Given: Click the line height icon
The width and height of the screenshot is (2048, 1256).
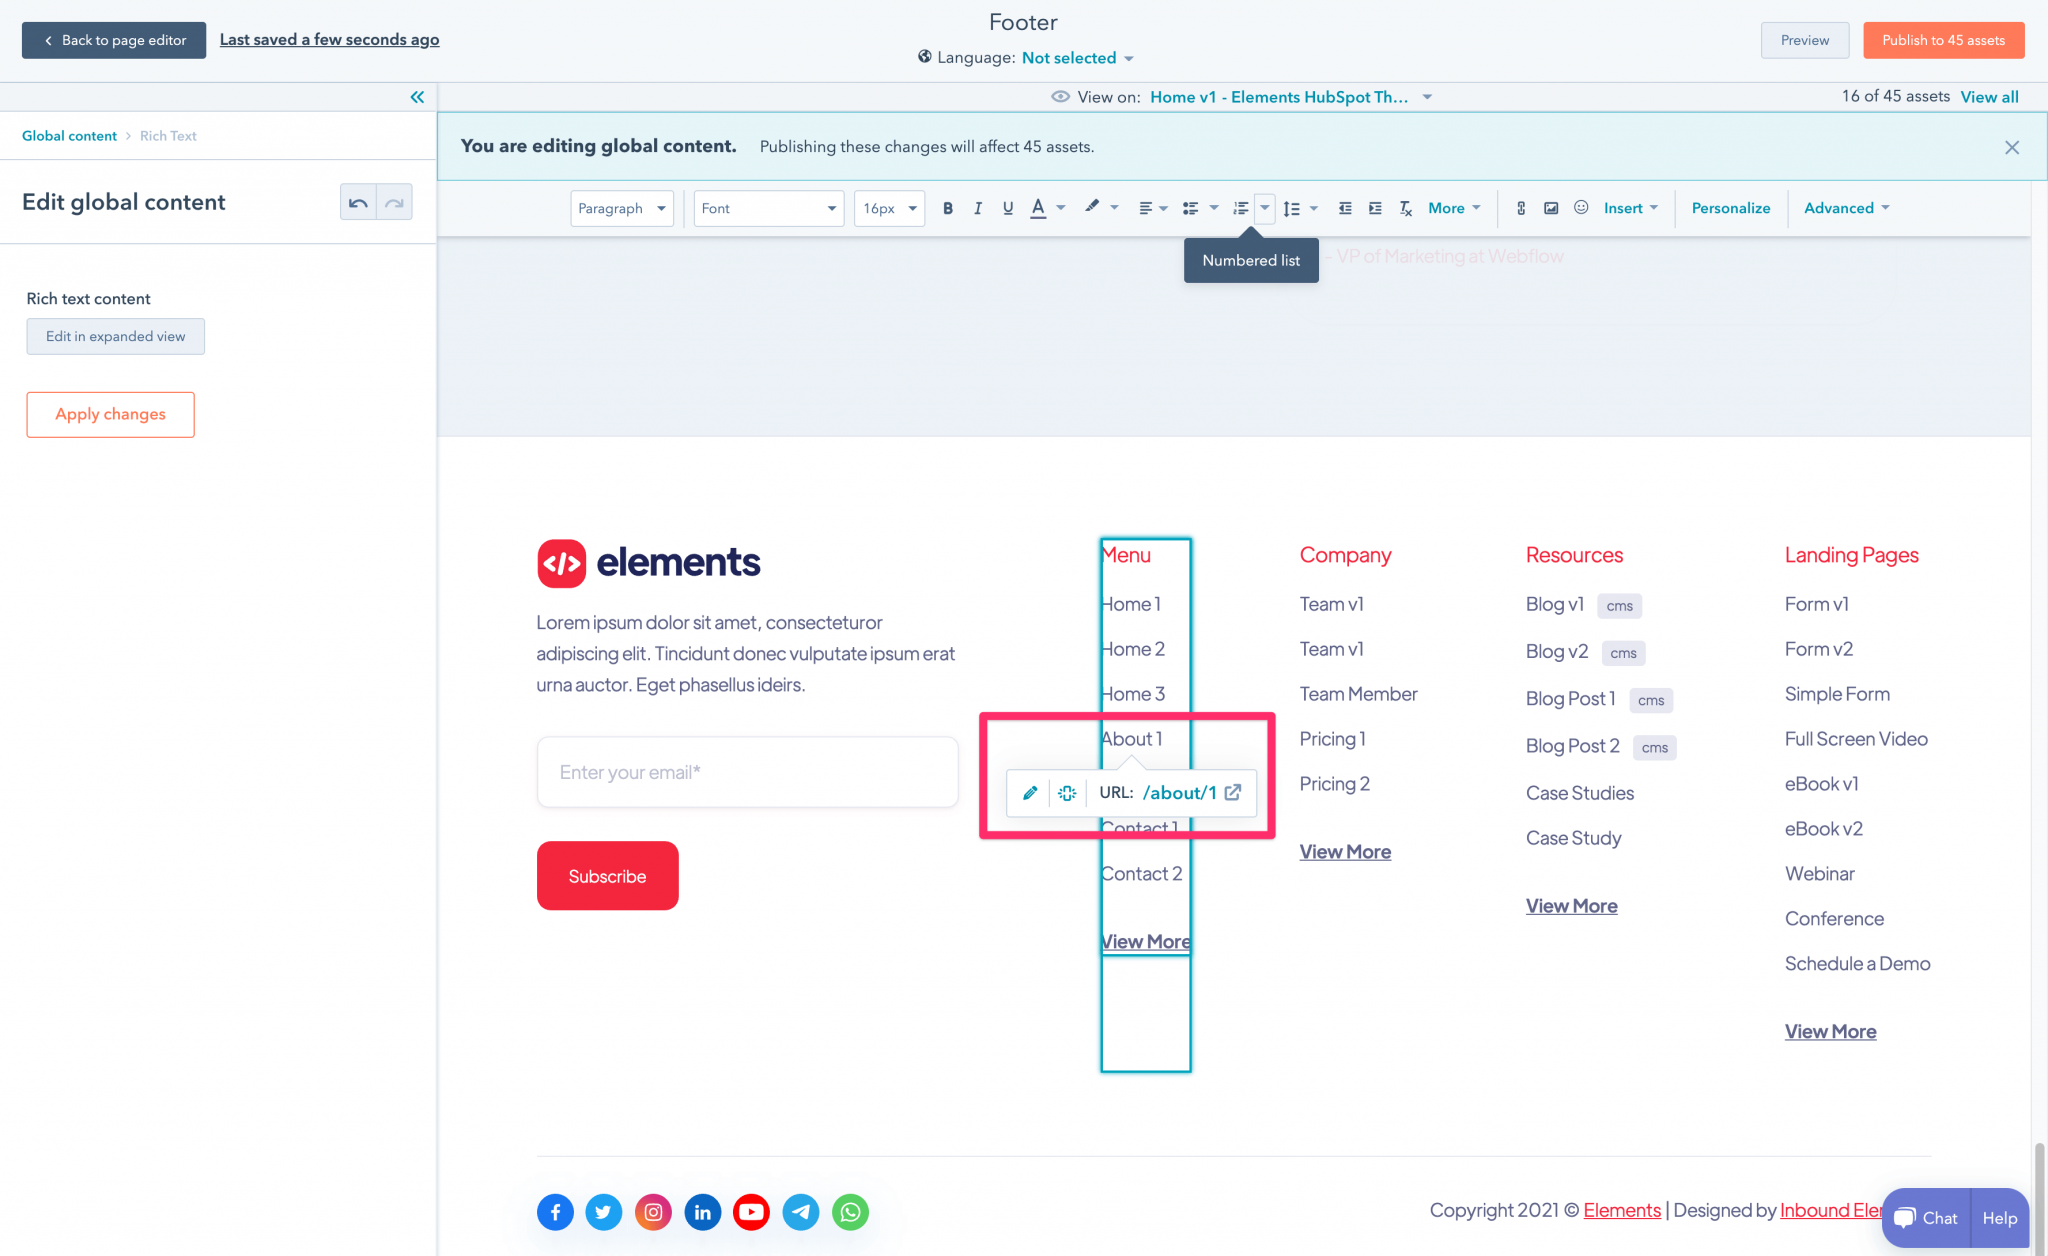Looking at the screenshot, I should click(1292, 208).
